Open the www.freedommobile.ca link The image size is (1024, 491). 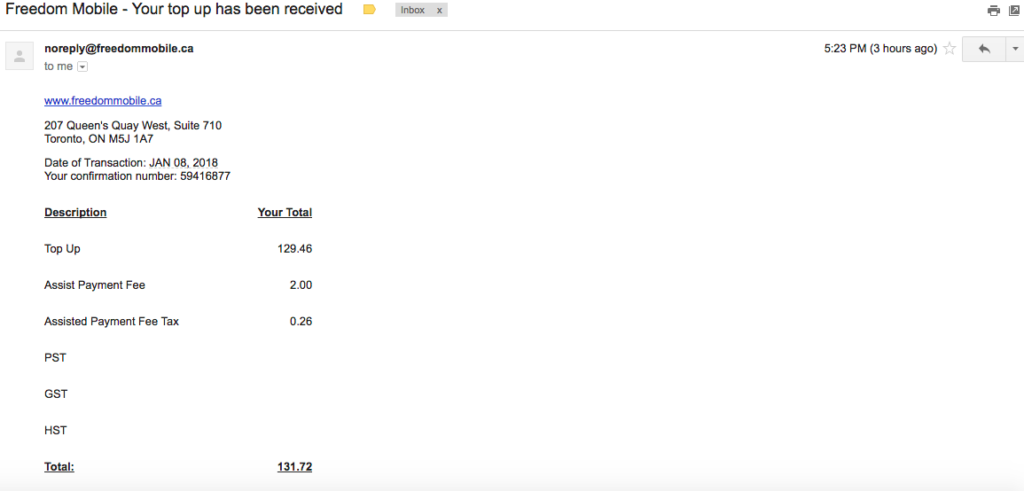[x=103, y=101]
